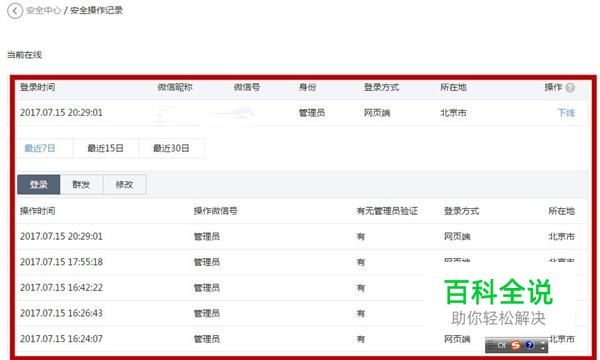
Task: Click the help icon beside 操作
Action: 570,88
